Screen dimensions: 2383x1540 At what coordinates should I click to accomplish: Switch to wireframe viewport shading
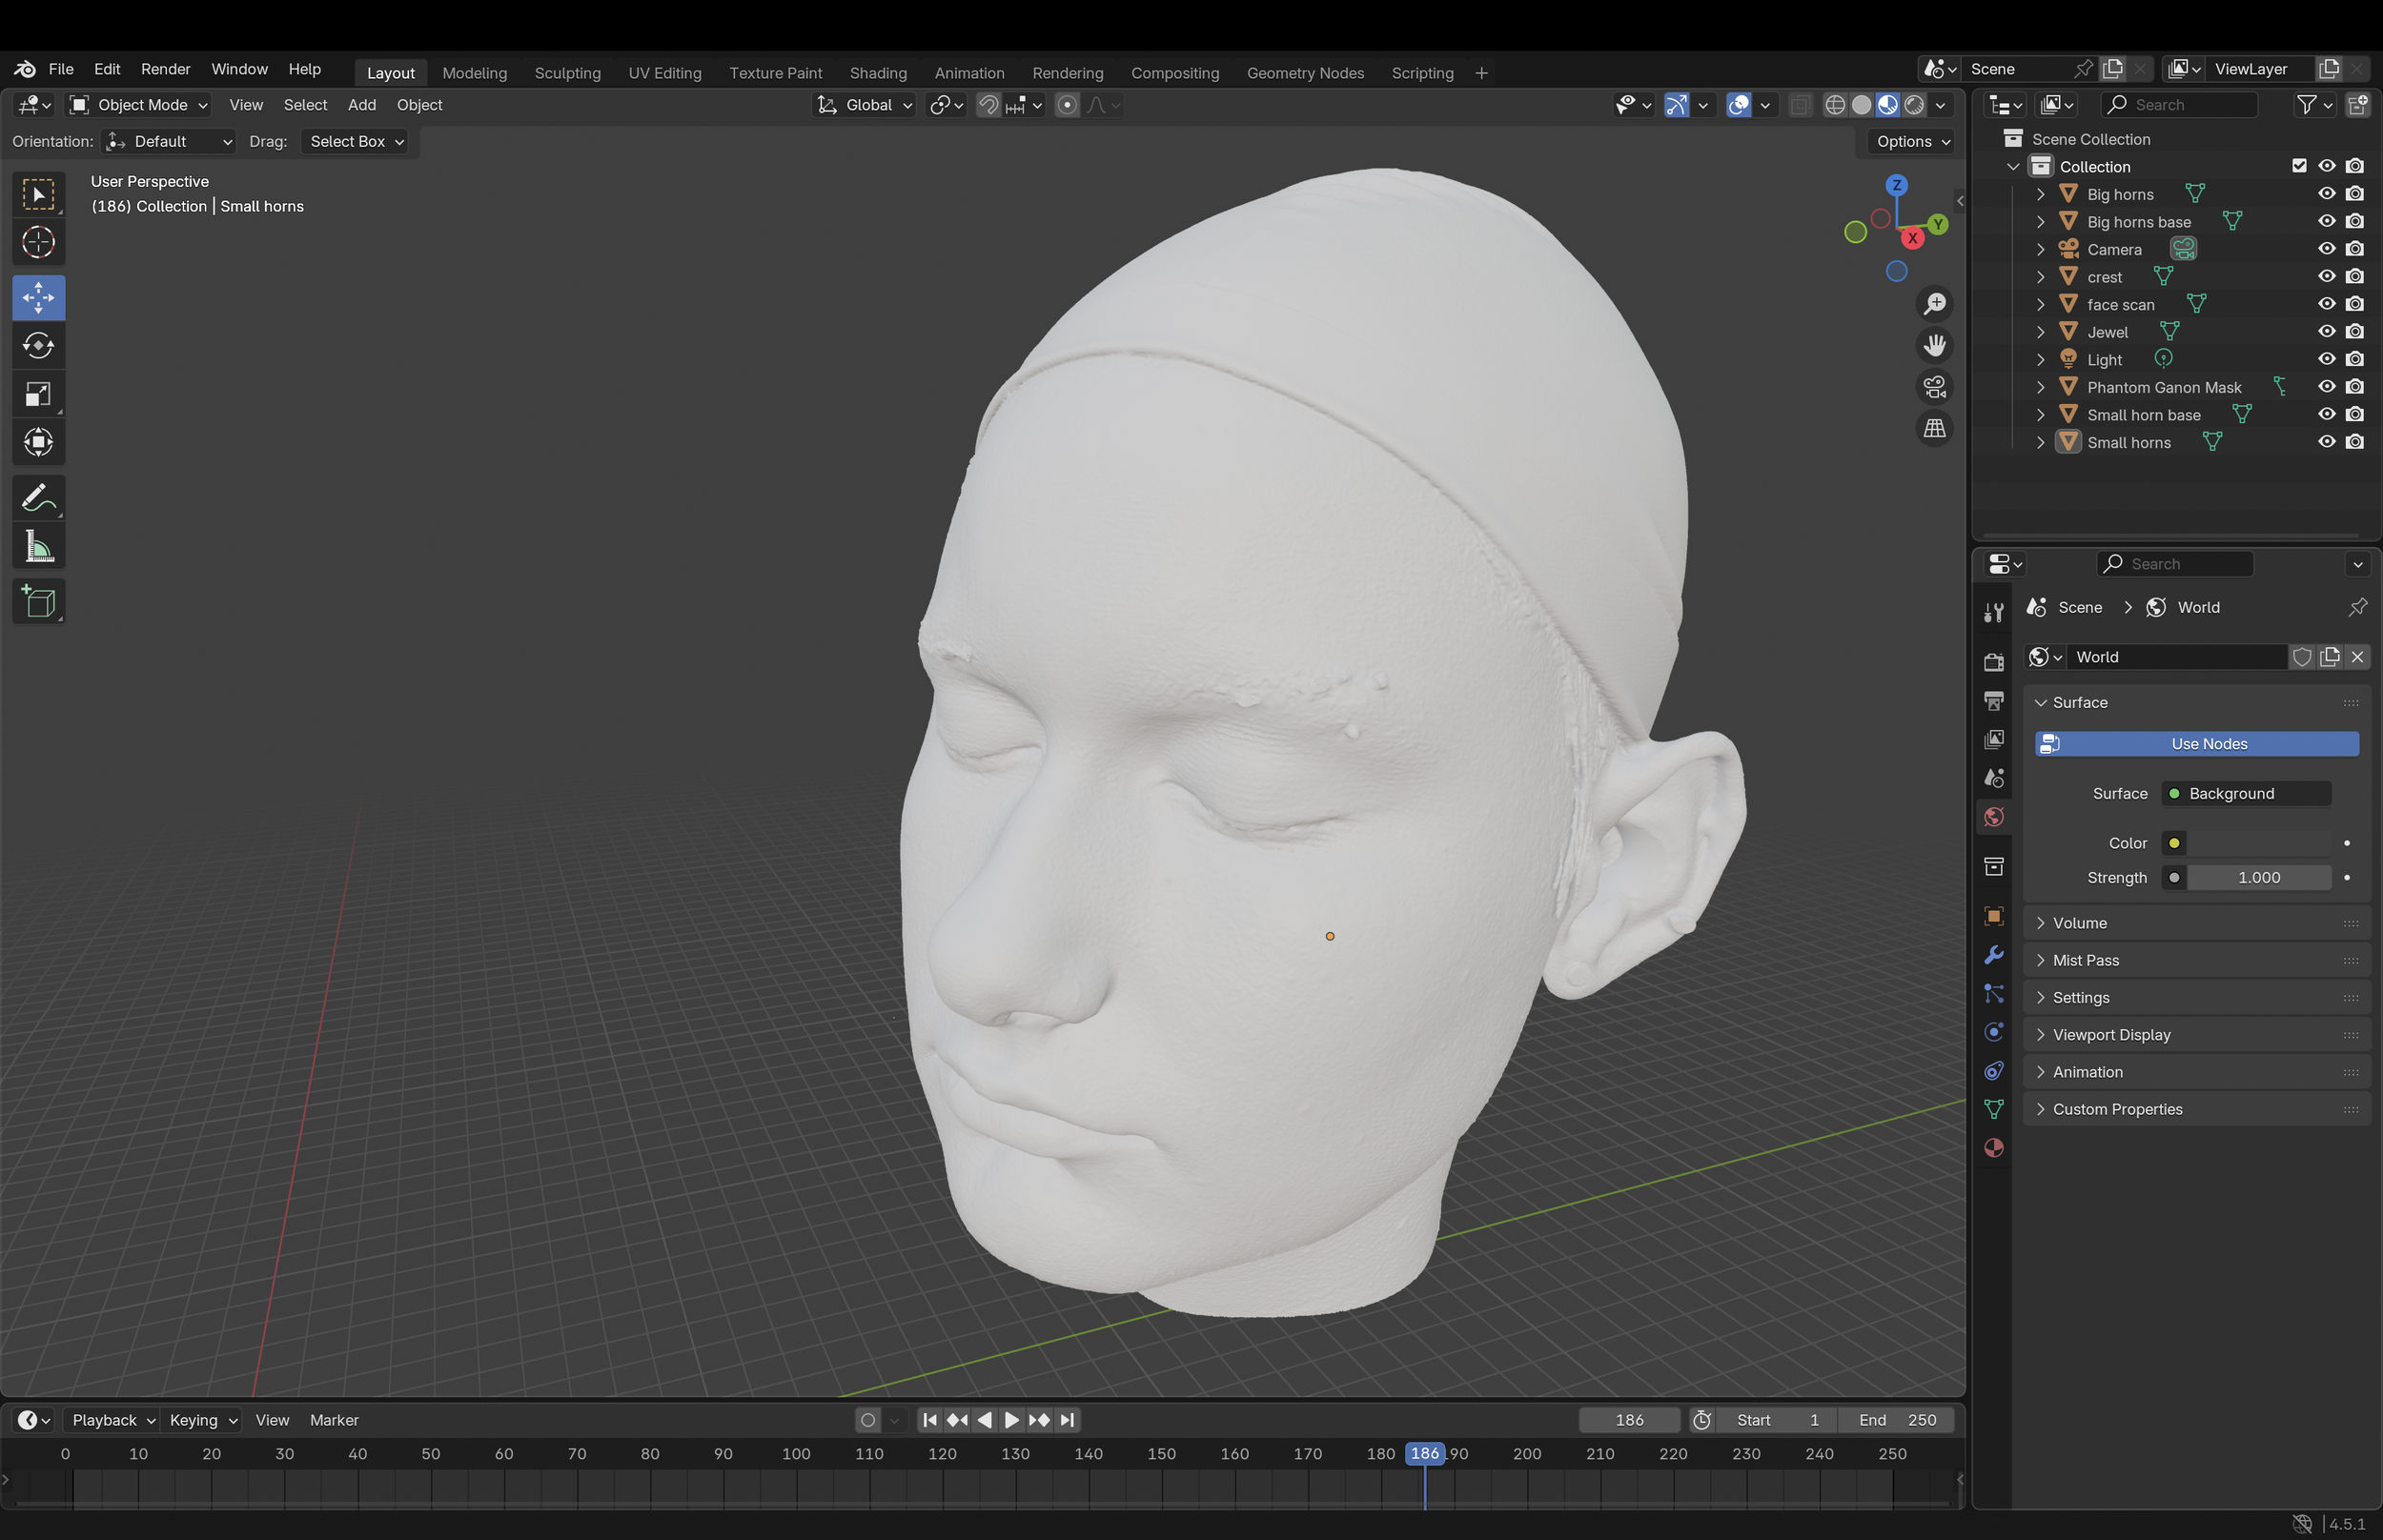1835,105
